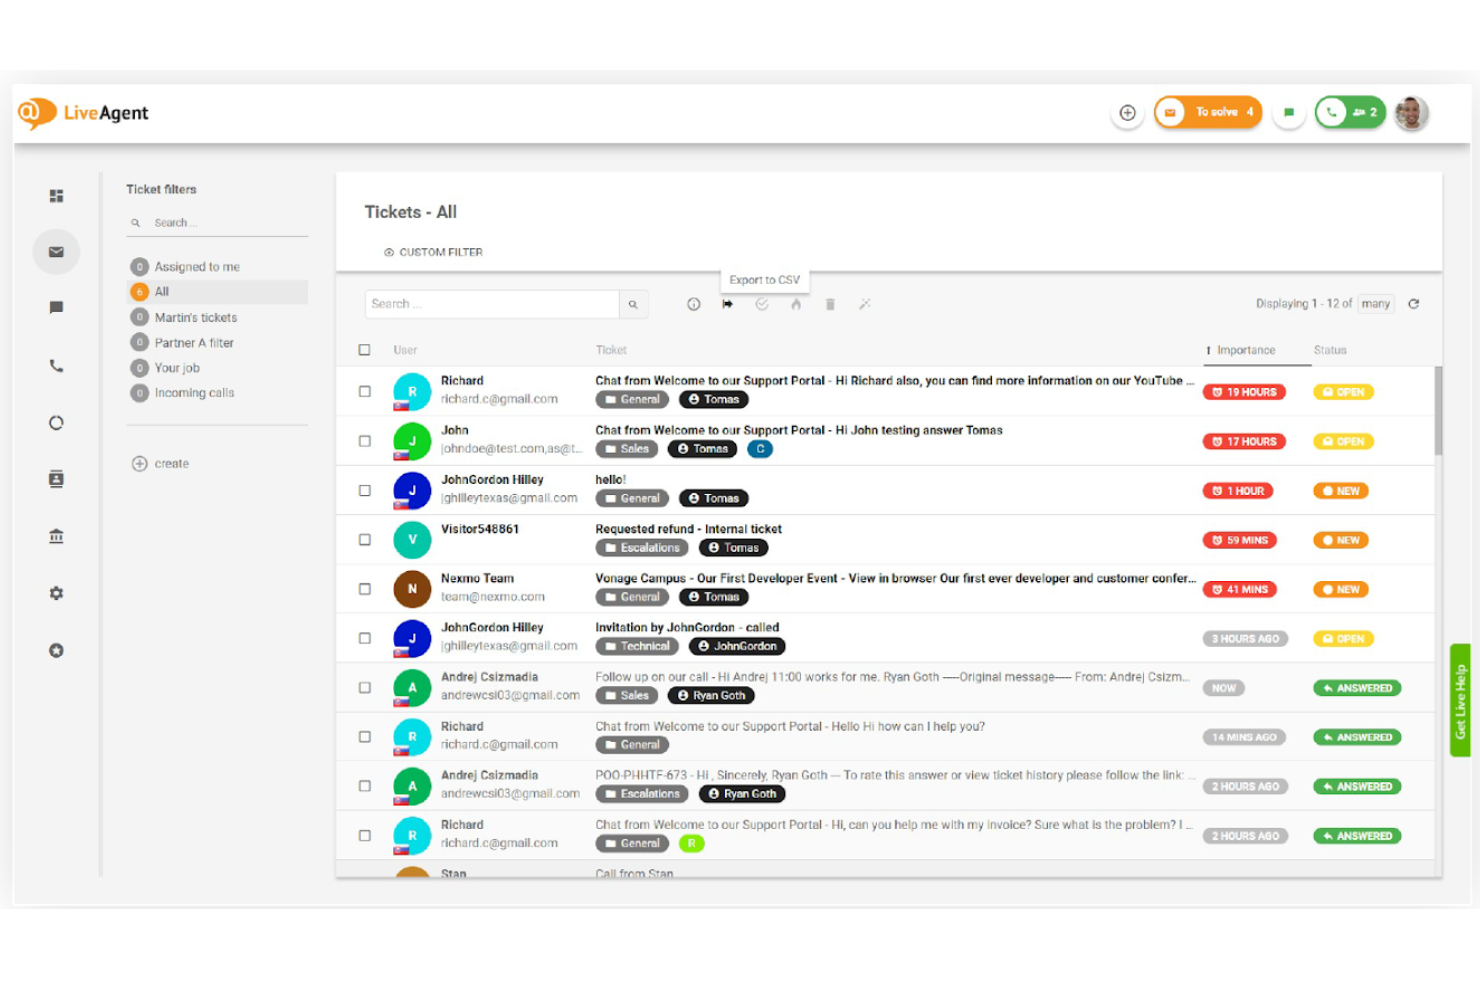Viewport: 1480px width, 987px height.
Task: Open the Calls phone icon in the sidebar
Action: (x=56, y=366)
